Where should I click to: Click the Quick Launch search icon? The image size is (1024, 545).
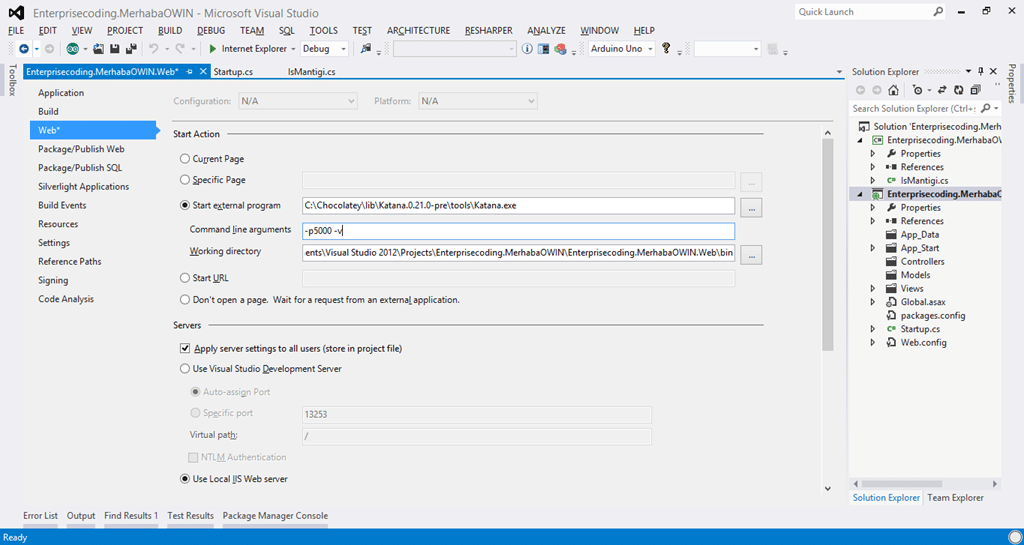tap(938, 12)
